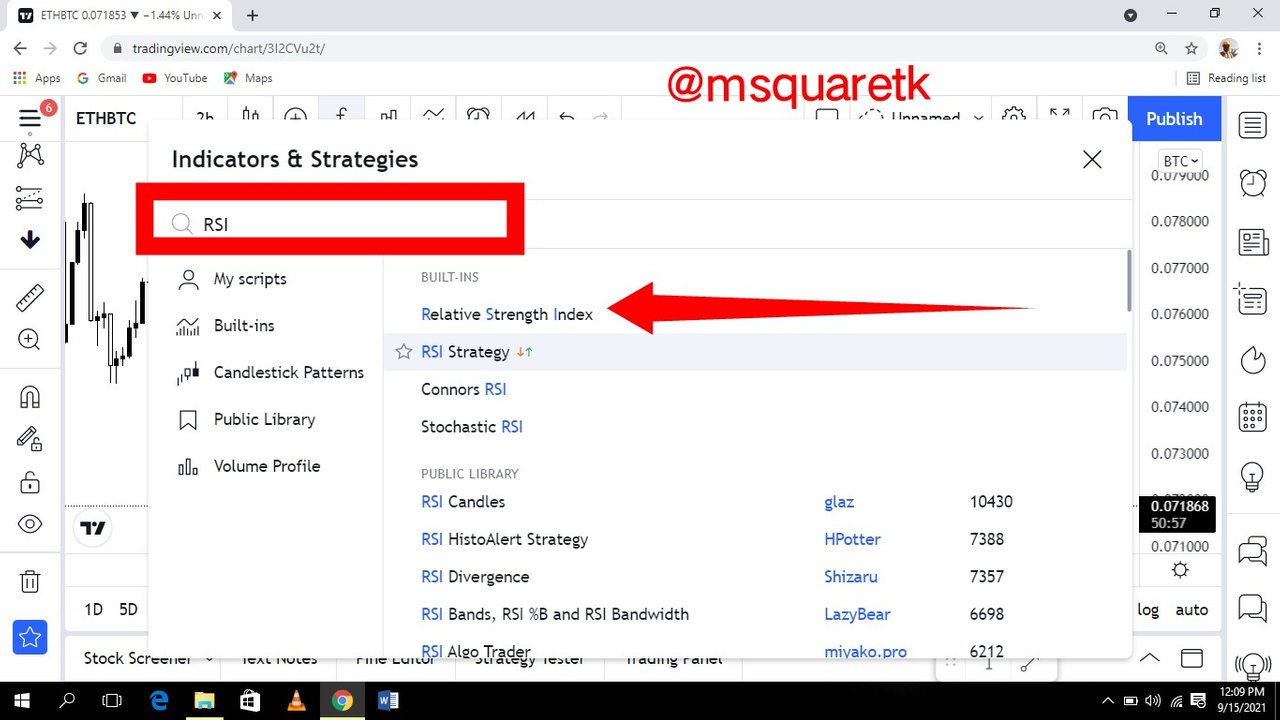Image resolution: width=1280 pixels, height=720 pixels.
Task: Click the indicator search field containing RSI
Action: pyautogui.click(x=330, y=224)
